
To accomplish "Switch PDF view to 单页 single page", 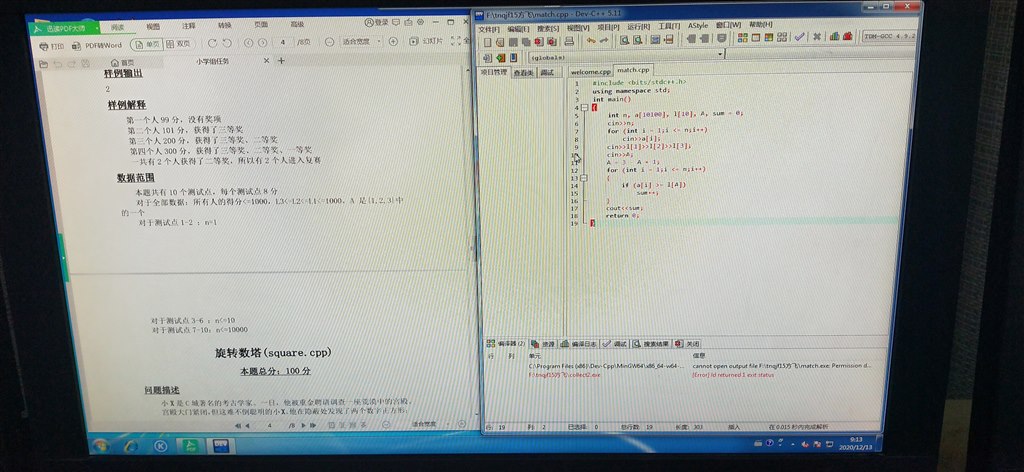I will click(x=147, y=44).
